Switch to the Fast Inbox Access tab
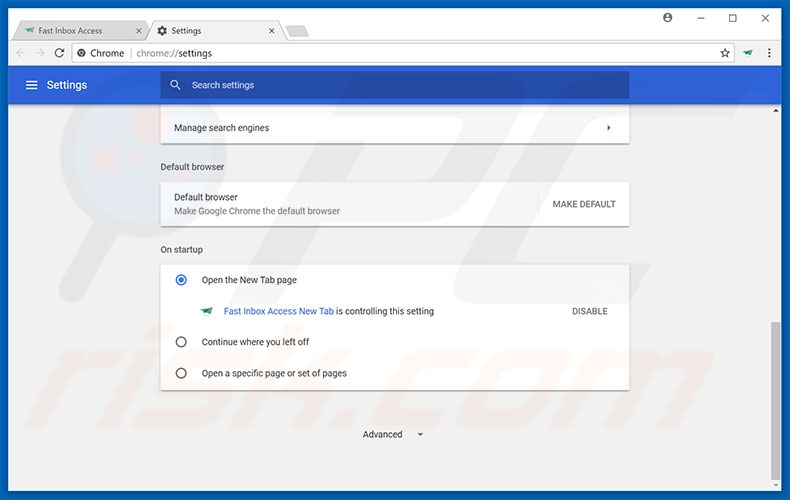Screen dimensions: 790x500 (80, 31)
